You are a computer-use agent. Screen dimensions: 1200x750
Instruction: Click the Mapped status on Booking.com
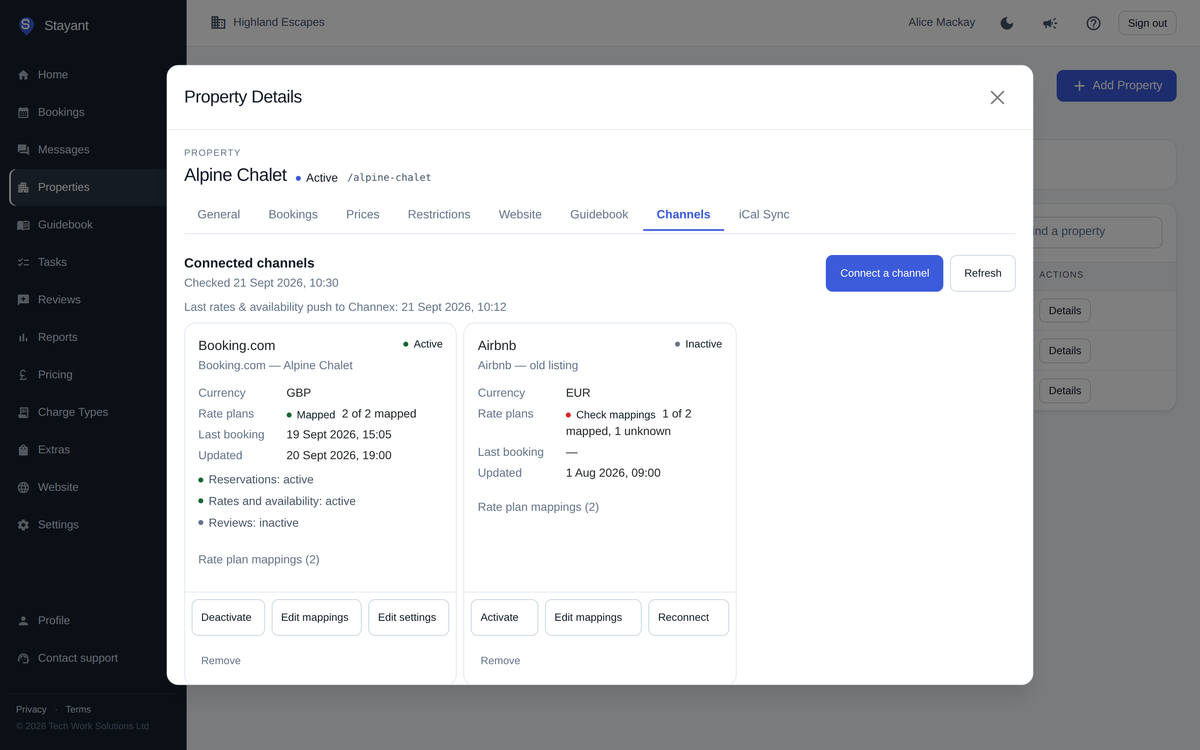pos(311,415)
